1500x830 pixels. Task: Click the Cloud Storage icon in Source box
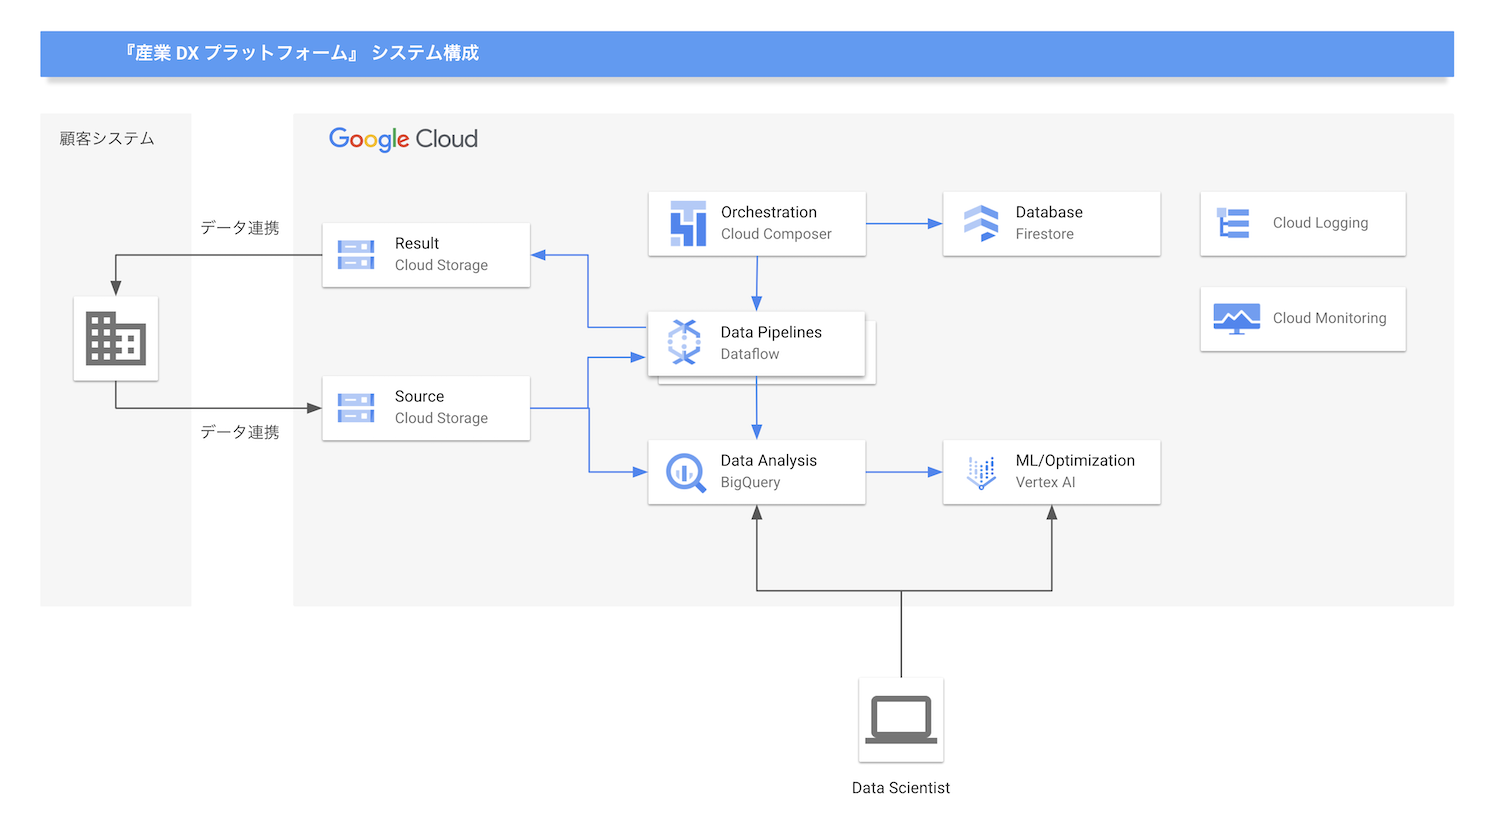[x=356, y=408]
